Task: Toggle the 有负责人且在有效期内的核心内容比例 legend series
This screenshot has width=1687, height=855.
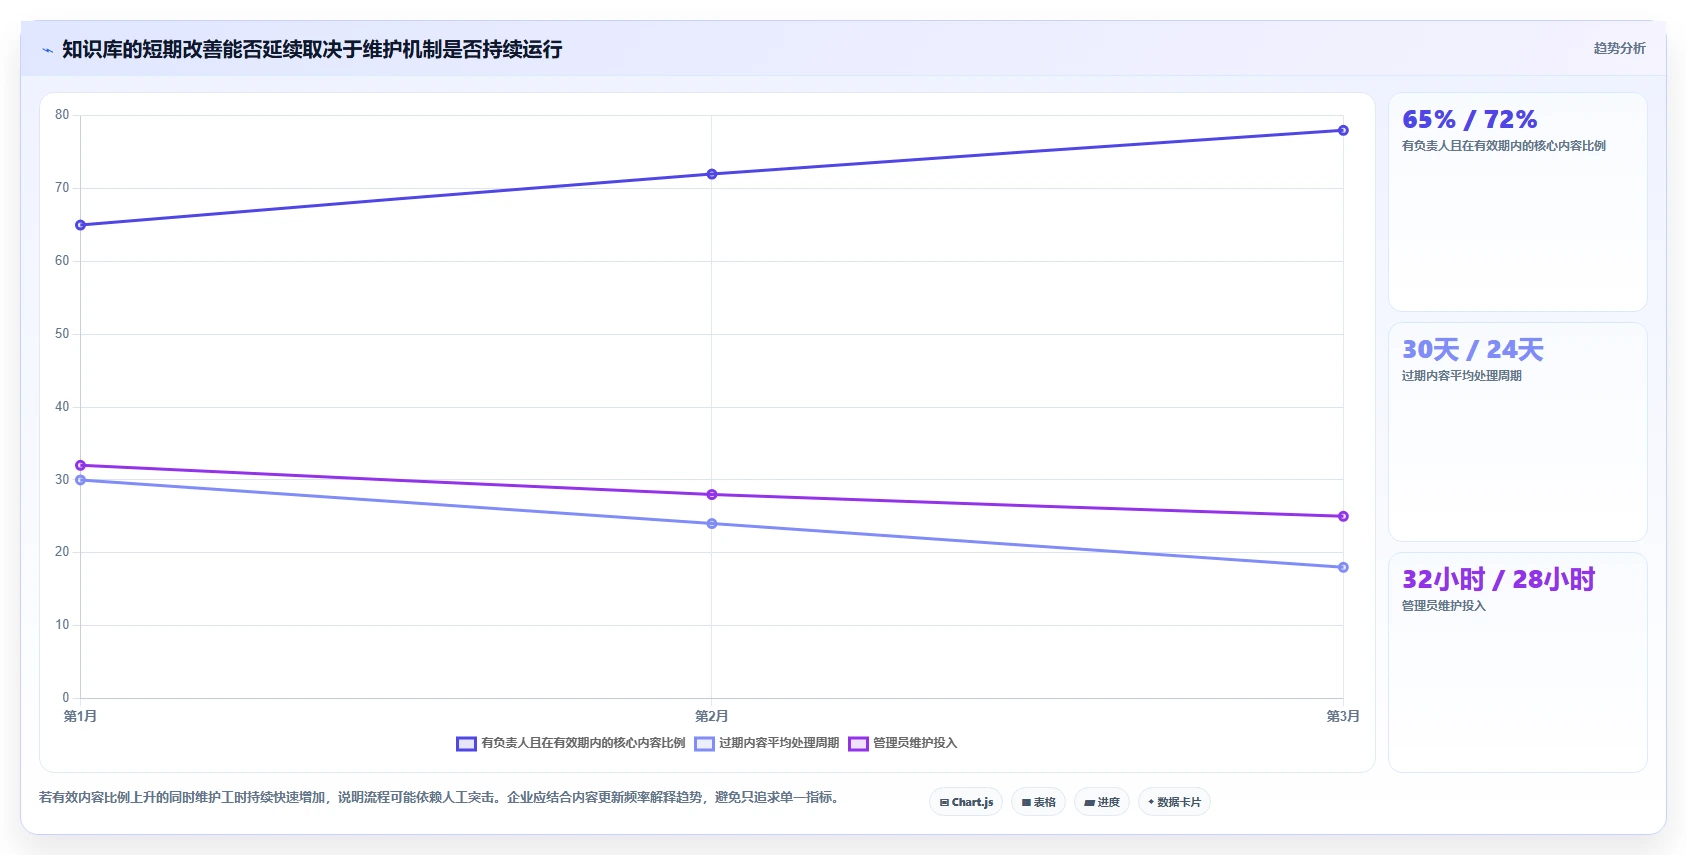Action: pos(571,743)
